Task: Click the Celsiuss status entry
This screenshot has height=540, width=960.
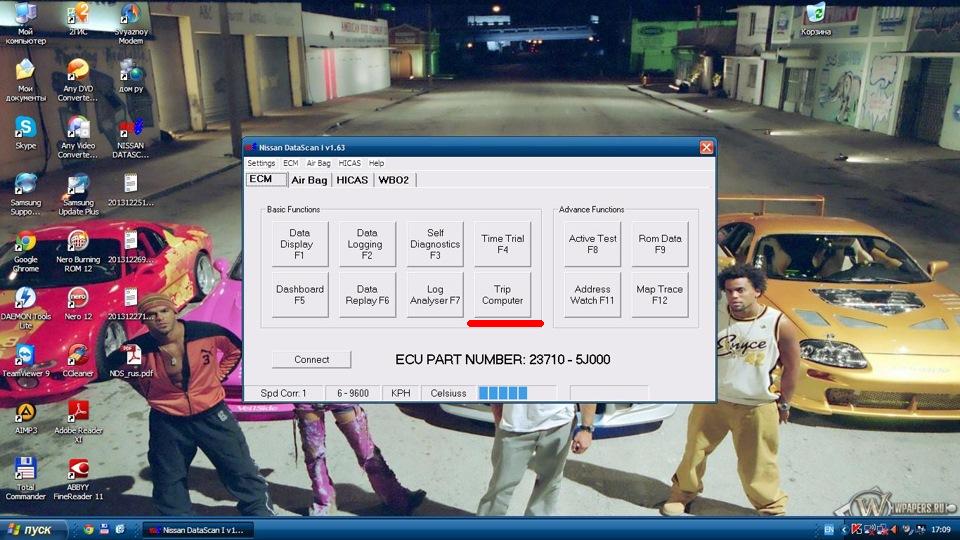Action: 448,393
